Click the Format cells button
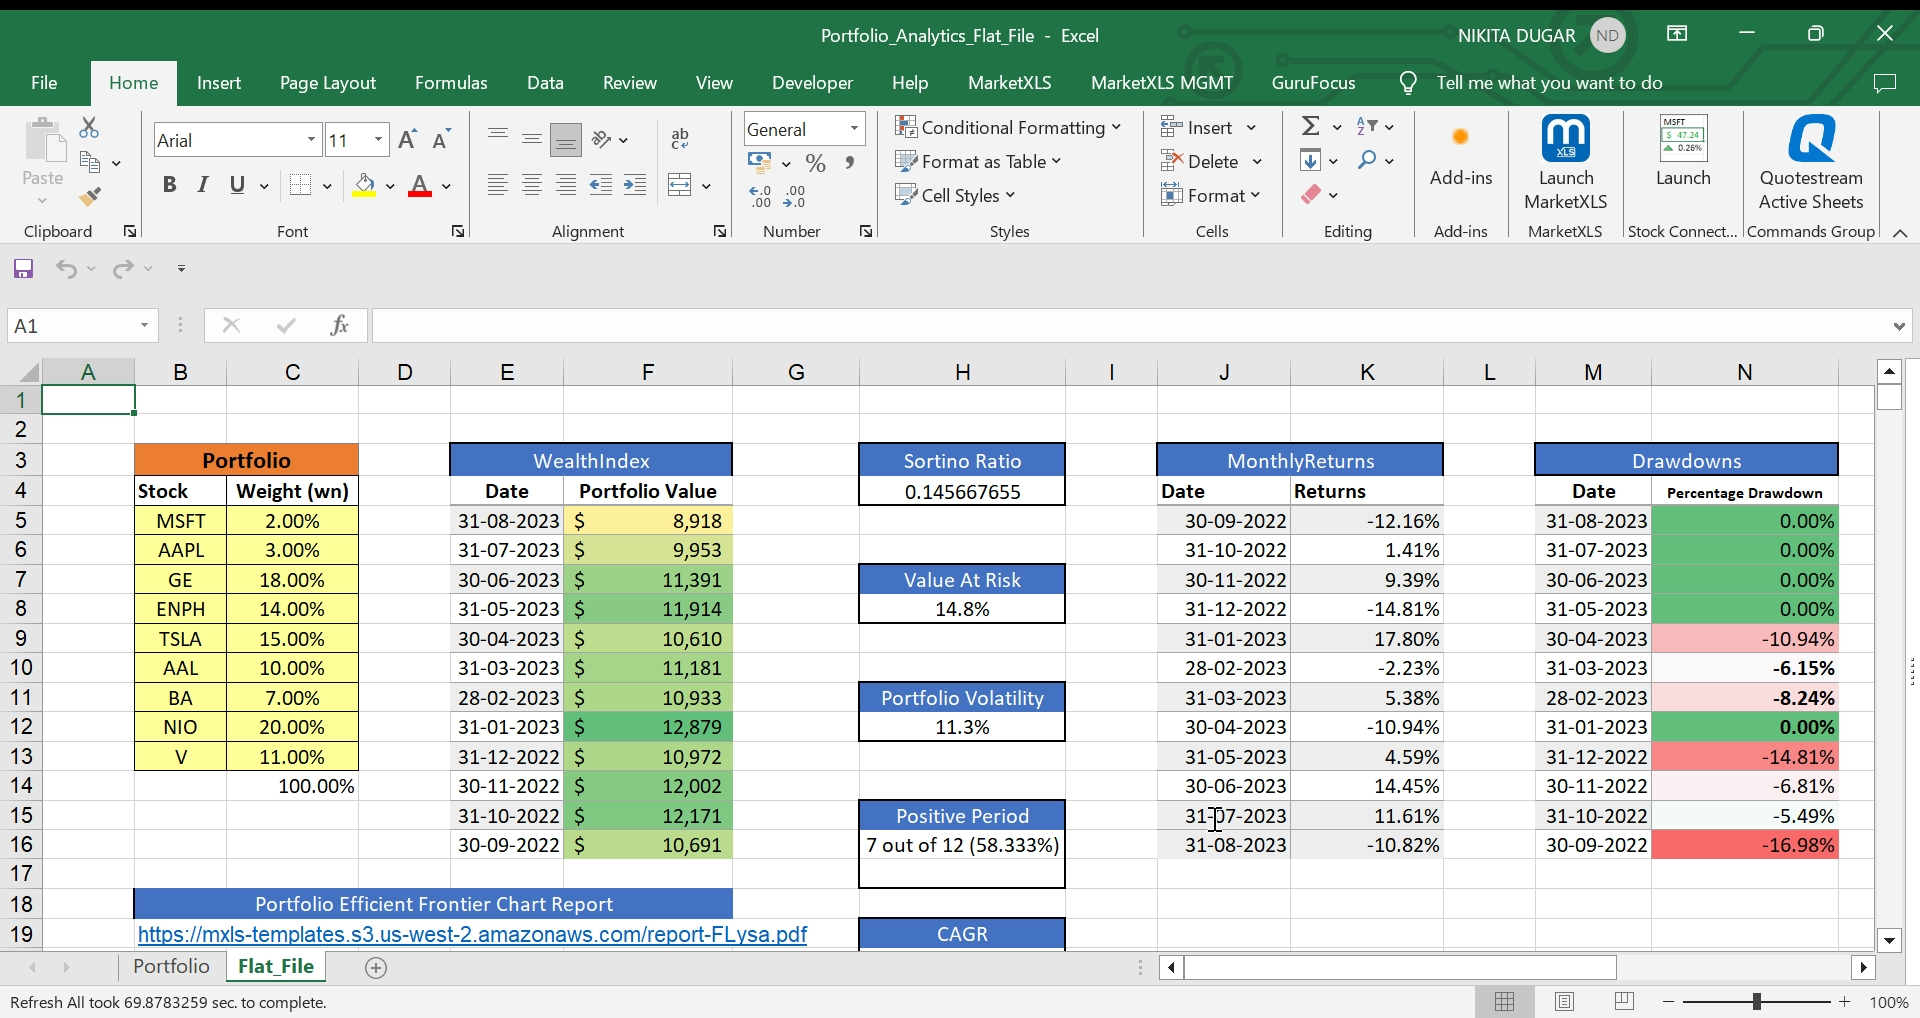This screenshot has height=1018, width=1920. 1210,195
